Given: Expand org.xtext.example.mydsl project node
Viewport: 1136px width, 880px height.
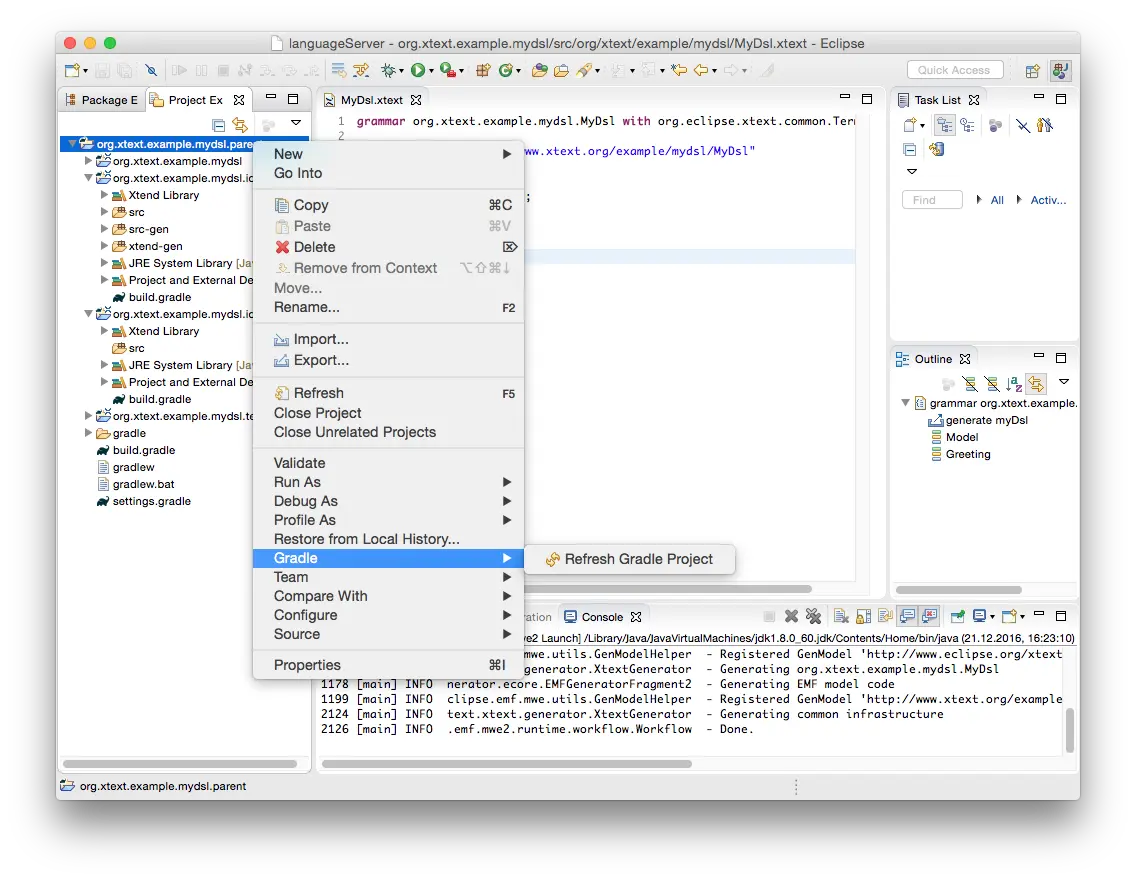Looking at the screenshot, I should click(88, 161).
